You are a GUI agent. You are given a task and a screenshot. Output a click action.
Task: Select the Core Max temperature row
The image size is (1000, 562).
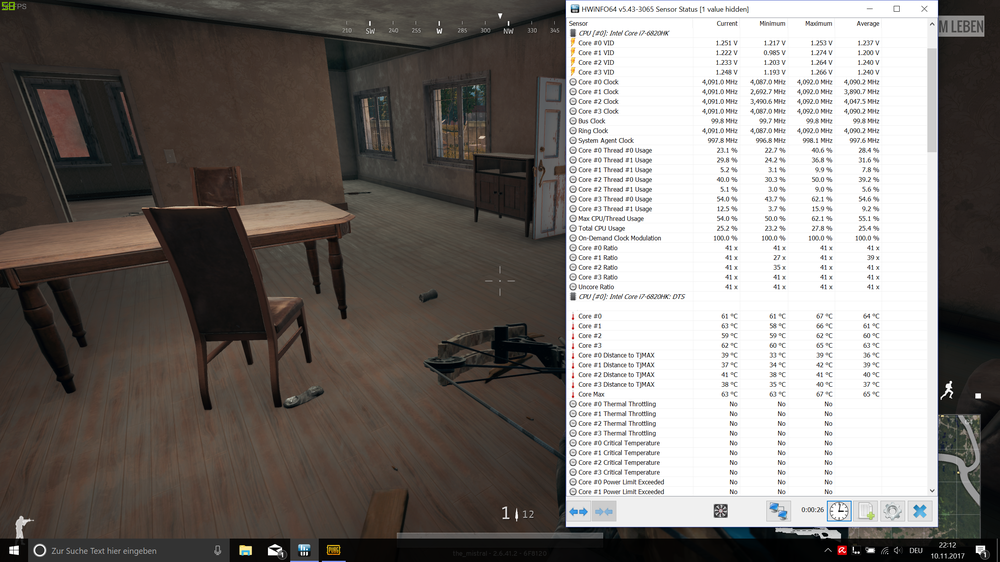590,394
